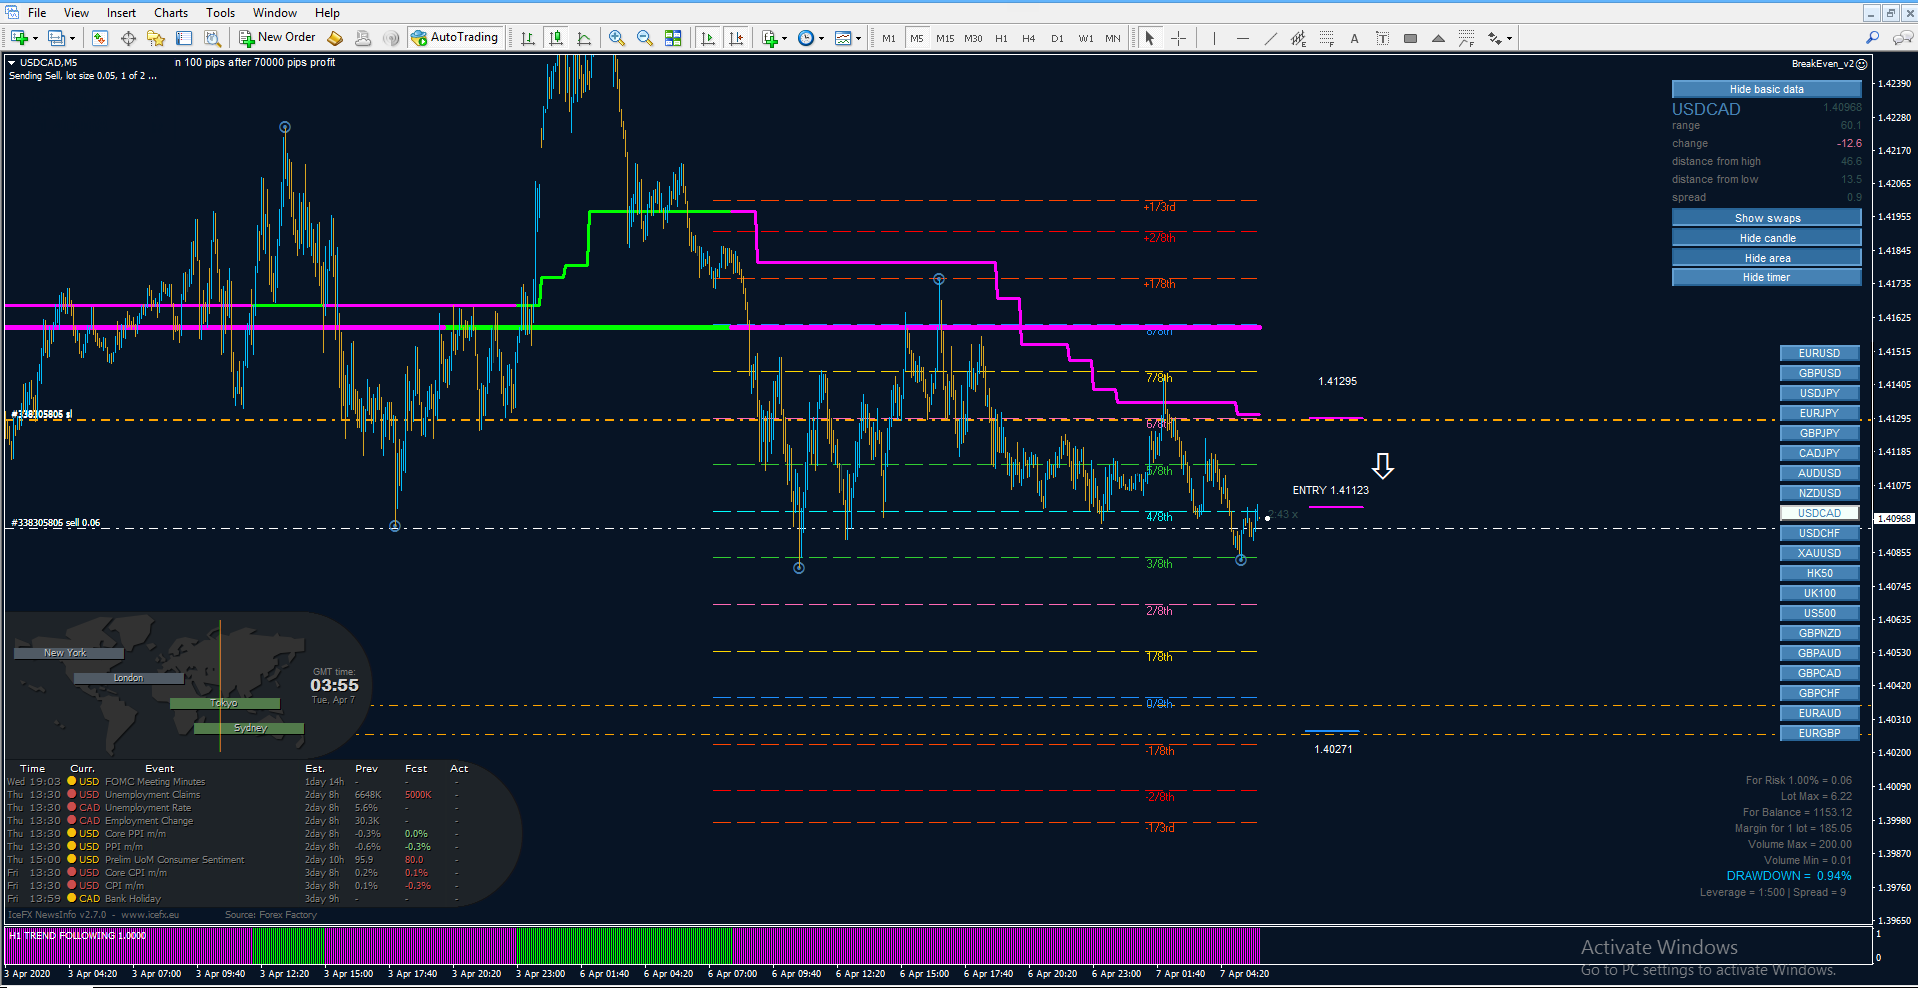Open the periods clock dropdown
Viewport: 1918px width, 988px height.
822,38
